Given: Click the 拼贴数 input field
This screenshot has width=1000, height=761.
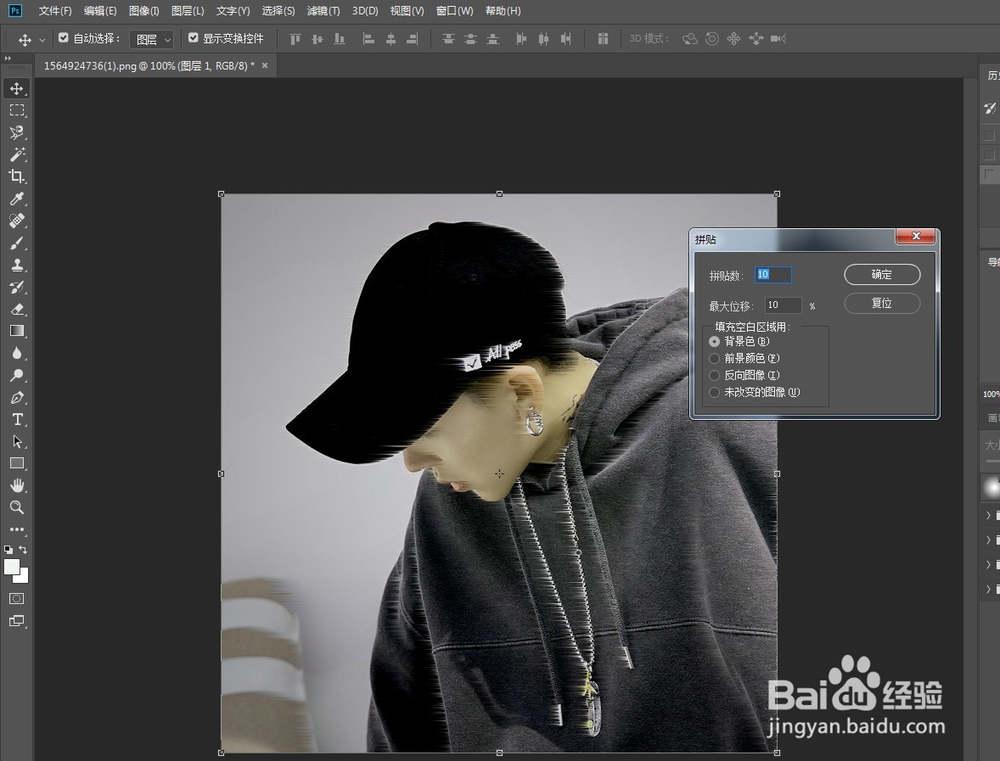Looking at the screenshot, I should (x=773, y=274).
